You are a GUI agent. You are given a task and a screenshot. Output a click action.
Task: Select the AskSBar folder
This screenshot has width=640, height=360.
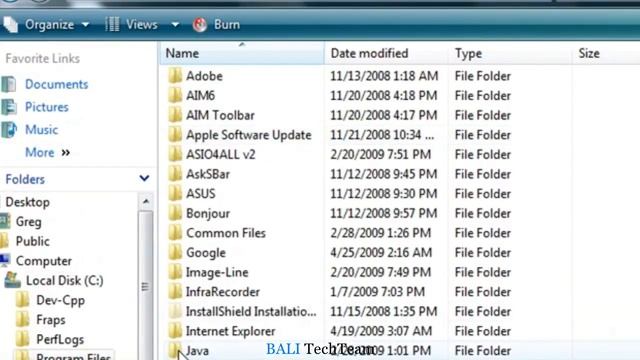point(208,174)
